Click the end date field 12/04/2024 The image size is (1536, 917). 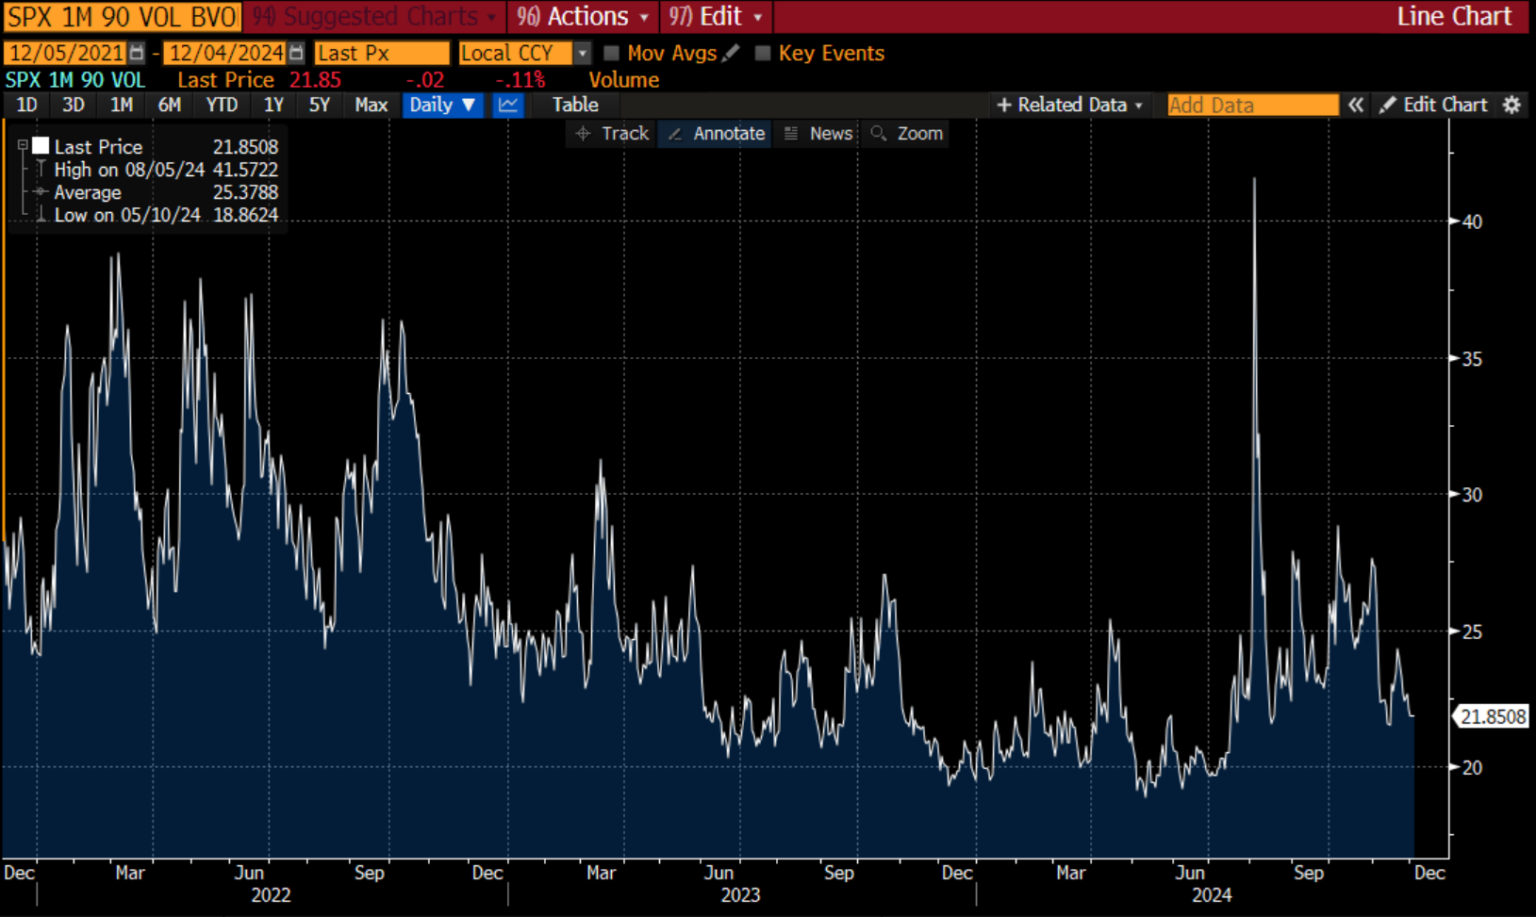(x=225, y=53)
